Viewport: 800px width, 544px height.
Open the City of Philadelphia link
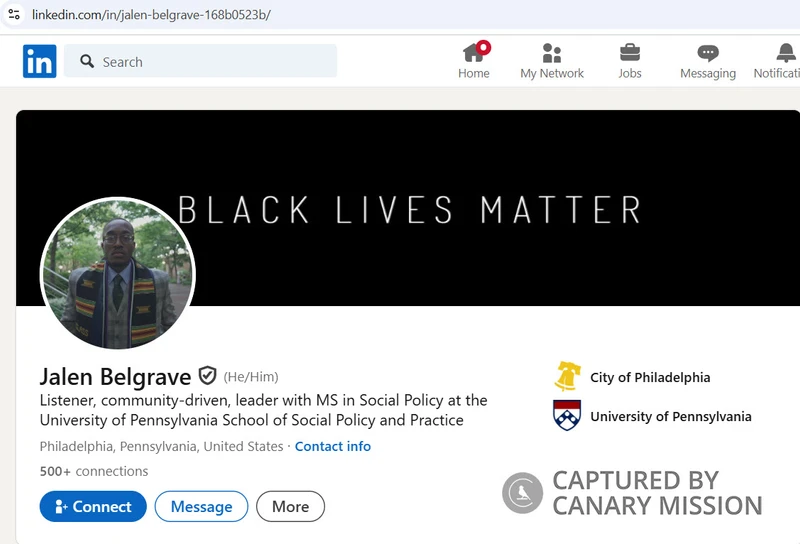click(x=650, y=378)
